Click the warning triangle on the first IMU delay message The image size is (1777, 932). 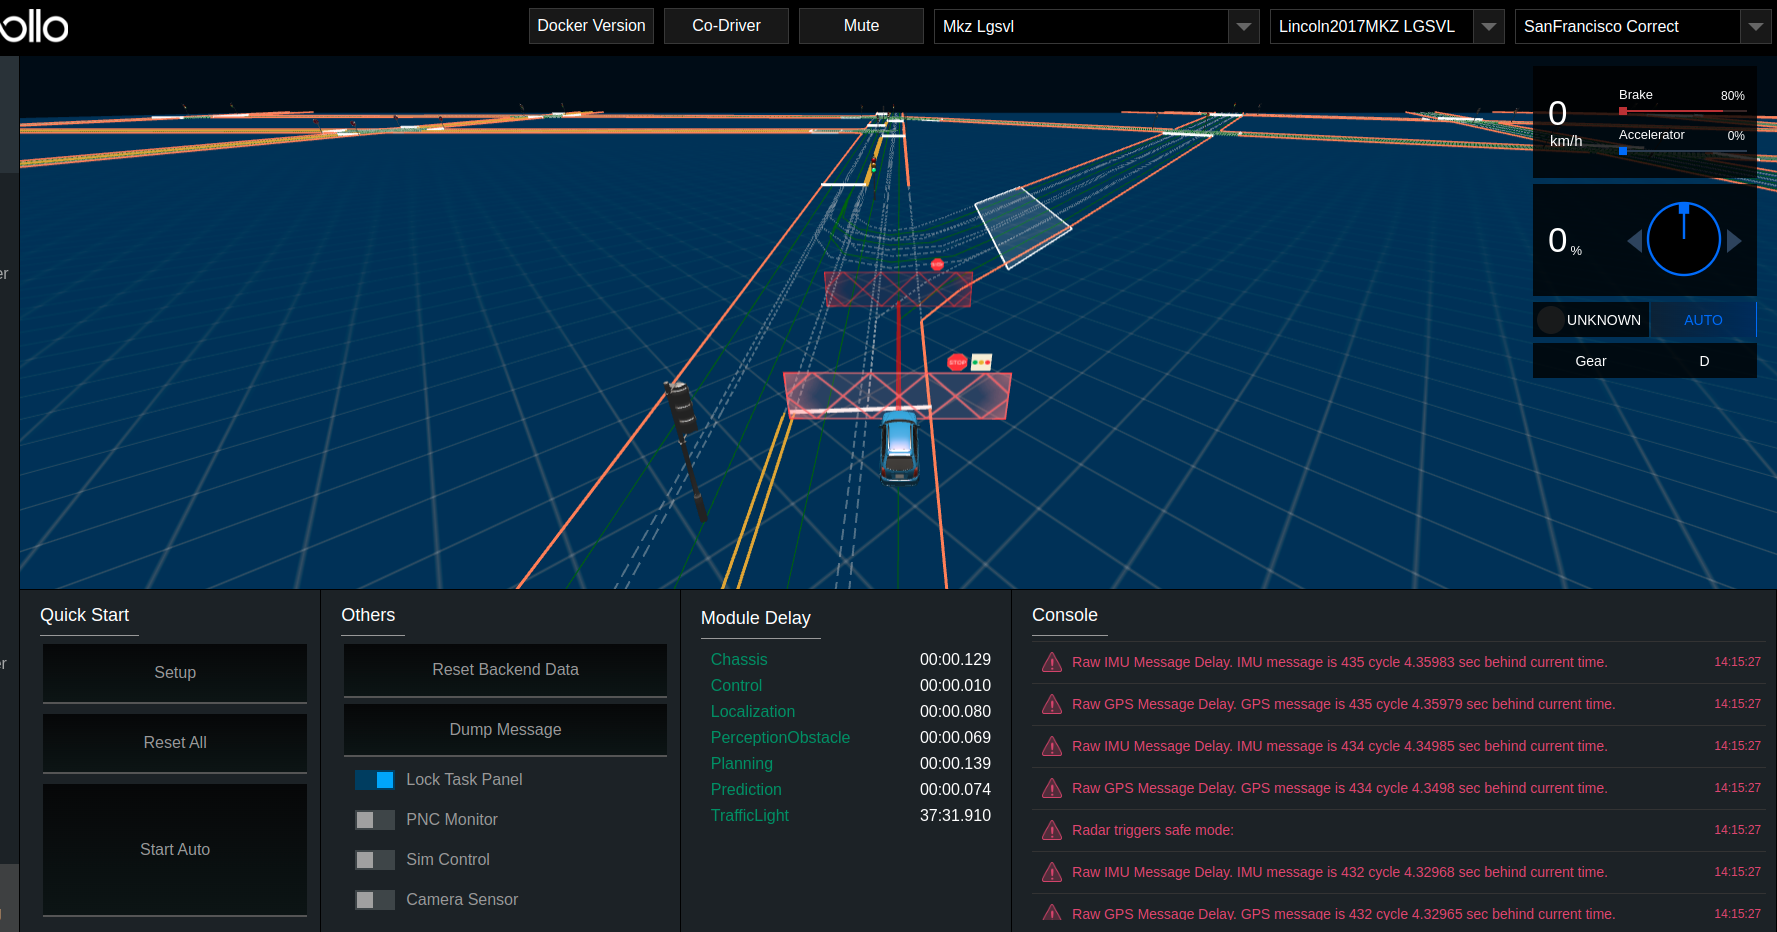(1051, 662)
